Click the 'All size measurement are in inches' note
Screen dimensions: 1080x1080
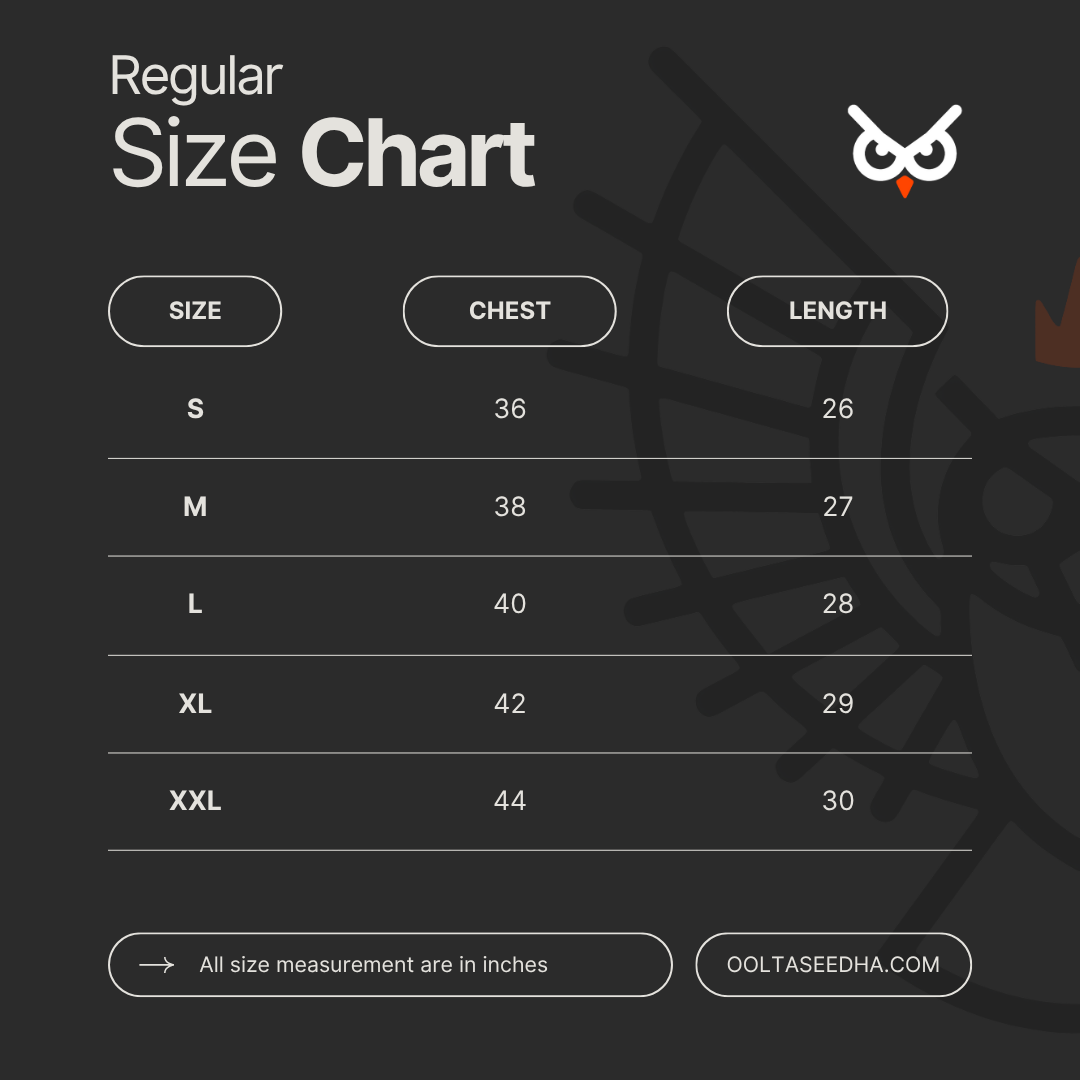[373, 965]
